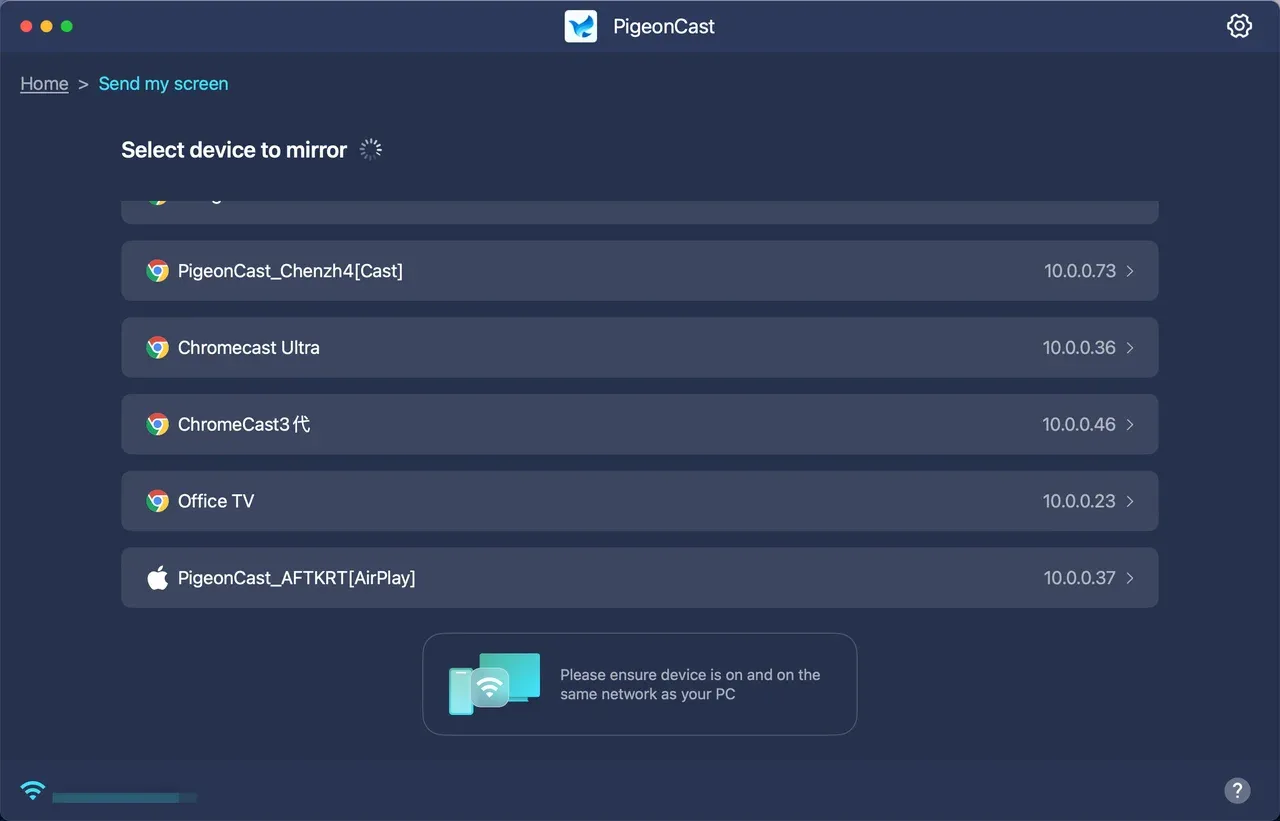Choose ChromeCast3代 from the device list
This screenshot has height=821, width=1280.
click(640, 424)
